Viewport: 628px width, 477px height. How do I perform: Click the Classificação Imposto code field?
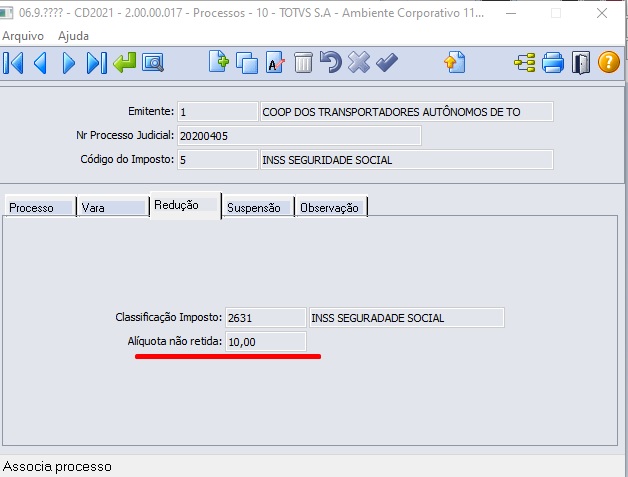click(x=266, y=318)
